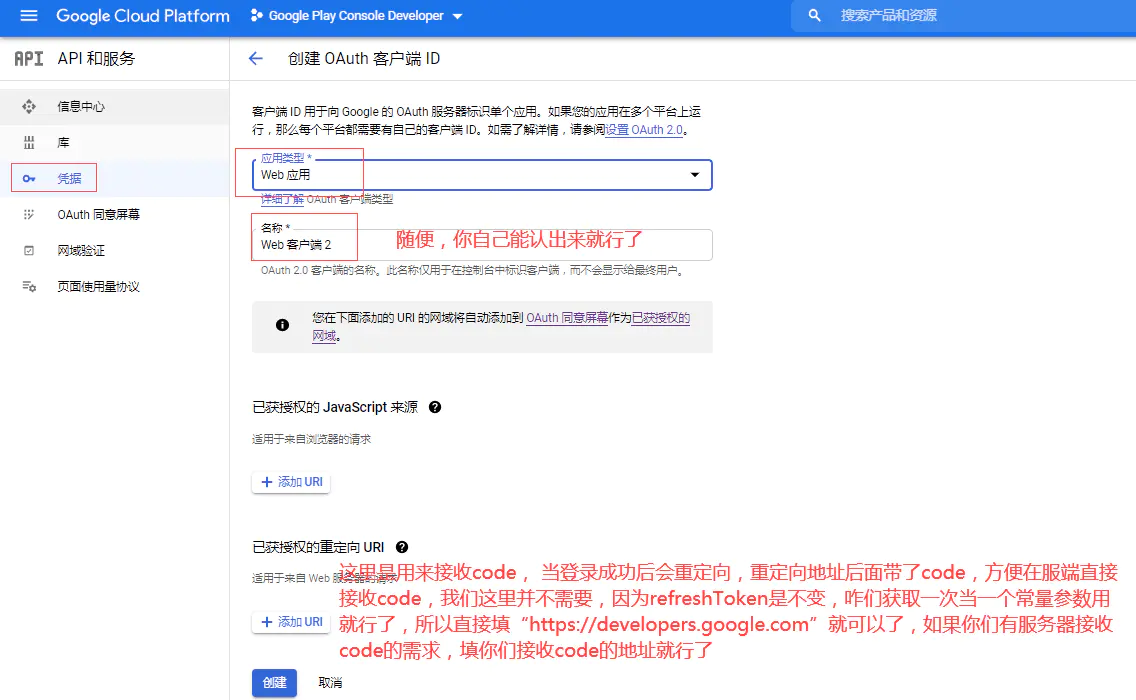
Task: Click the project hexagon icon
Action: 256,15
